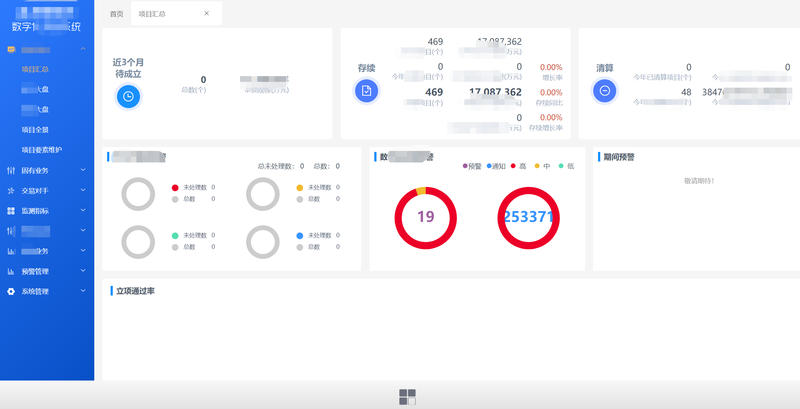The width and height of the screenshot is (800, 409).
Task: Click the star icon beside 交易对手
Action: [11, 191]
